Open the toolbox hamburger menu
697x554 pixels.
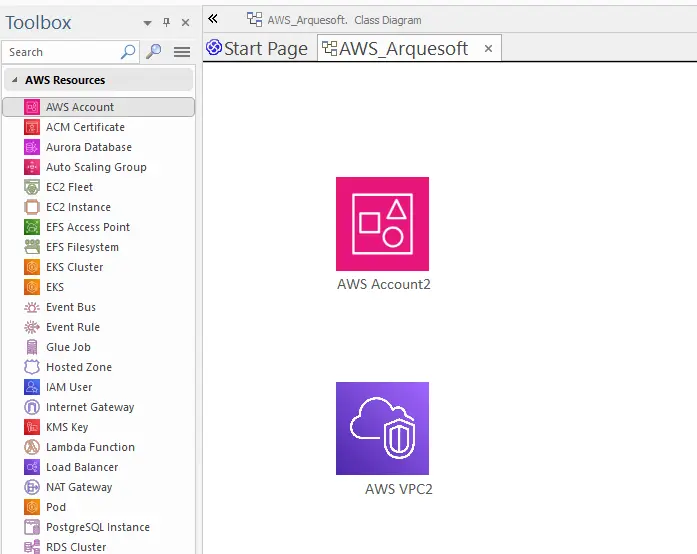click(x=182, y=52)
